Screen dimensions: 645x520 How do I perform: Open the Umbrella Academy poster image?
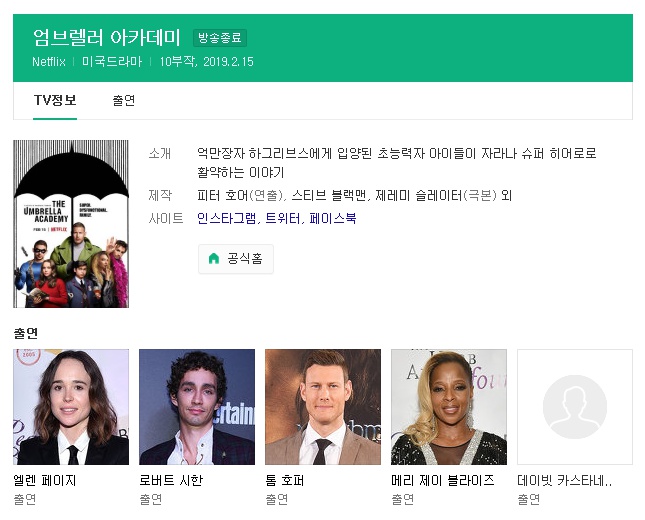(x=71, y=224)
